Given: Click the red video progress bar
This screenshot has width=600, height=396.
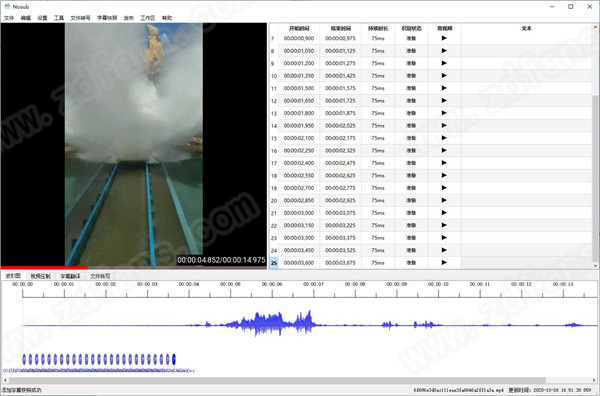Looking at the screenshot, I should [x=44, y=268].
